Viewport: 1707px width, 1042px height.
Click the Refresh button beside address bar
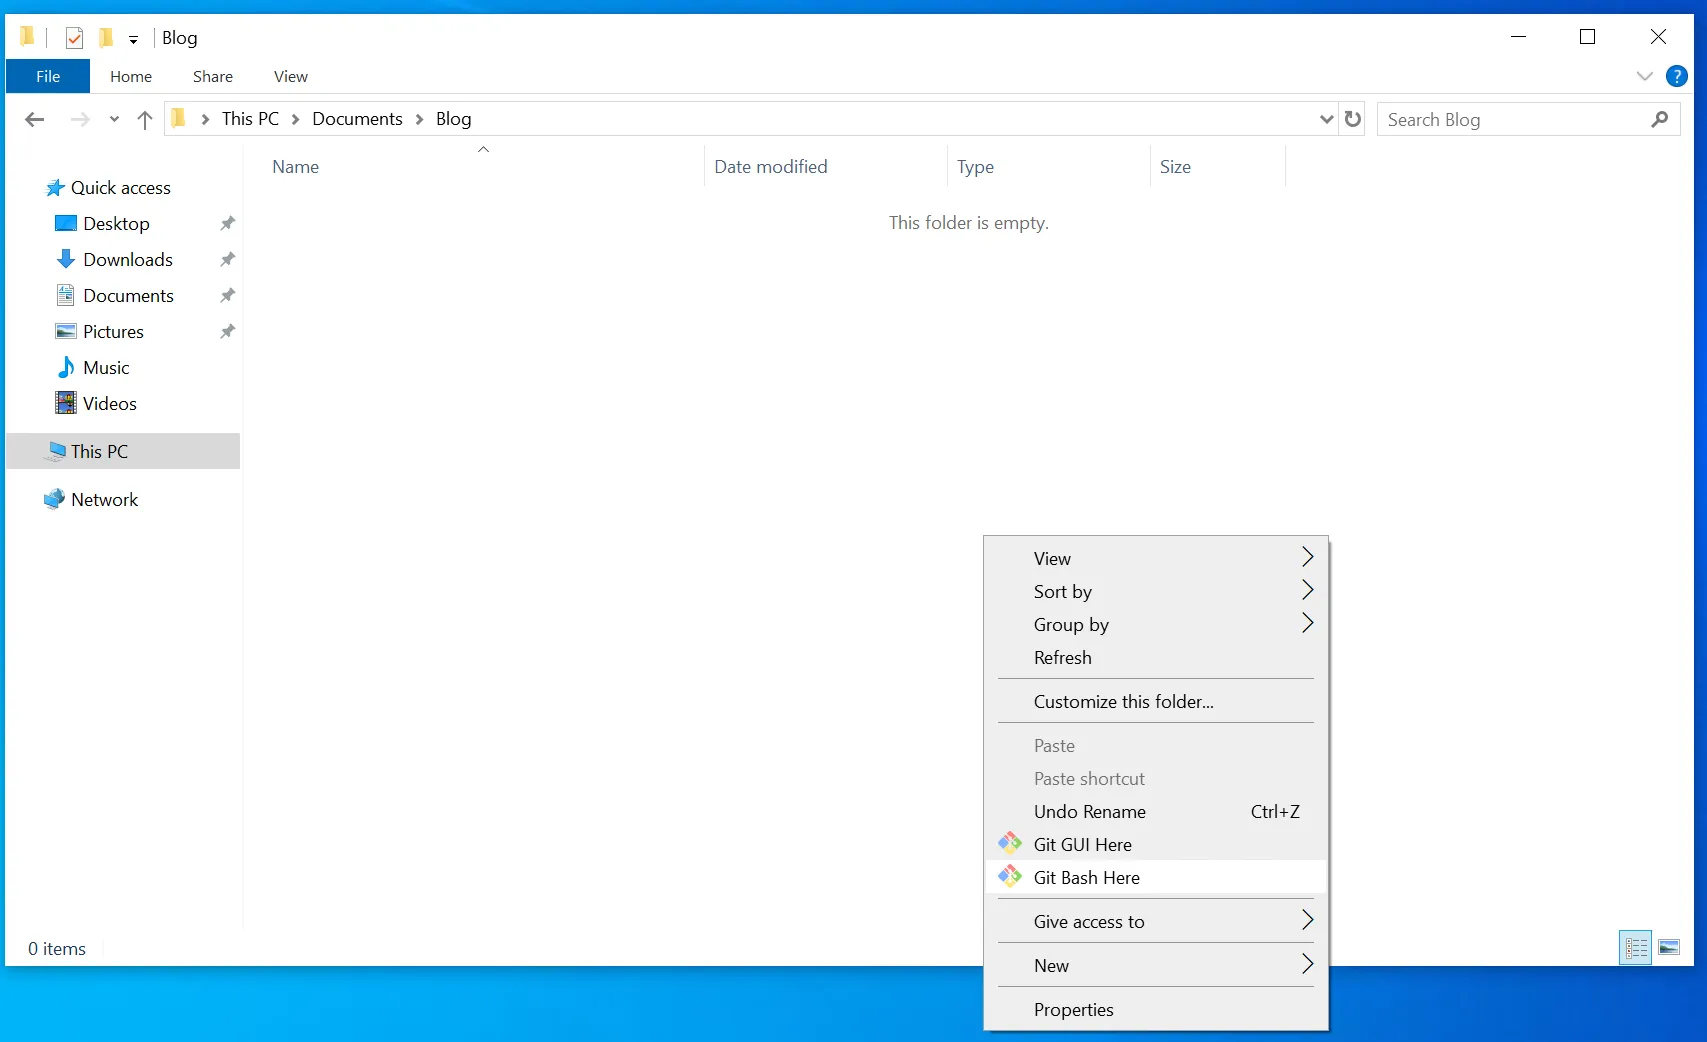[1353, 119]
